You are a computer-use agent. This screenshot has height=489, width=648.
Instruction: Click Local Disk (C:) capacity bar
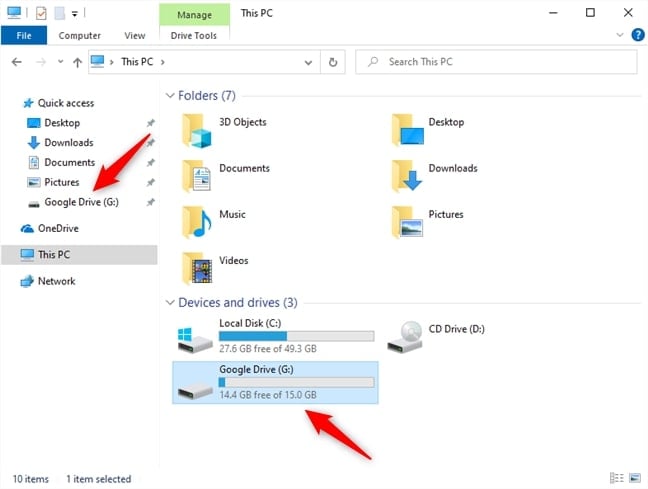(x=297, y=336)
